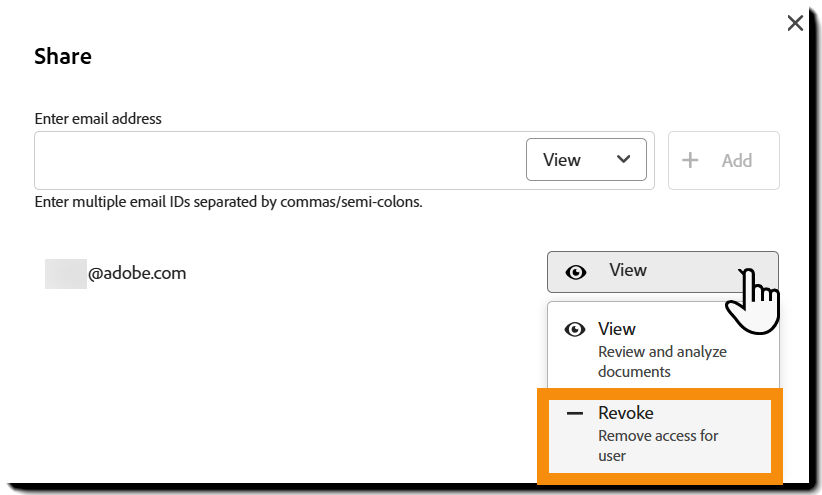Screen dimensions: 822x495
Task: Close the Share dialog
Action: pos(795,23)
